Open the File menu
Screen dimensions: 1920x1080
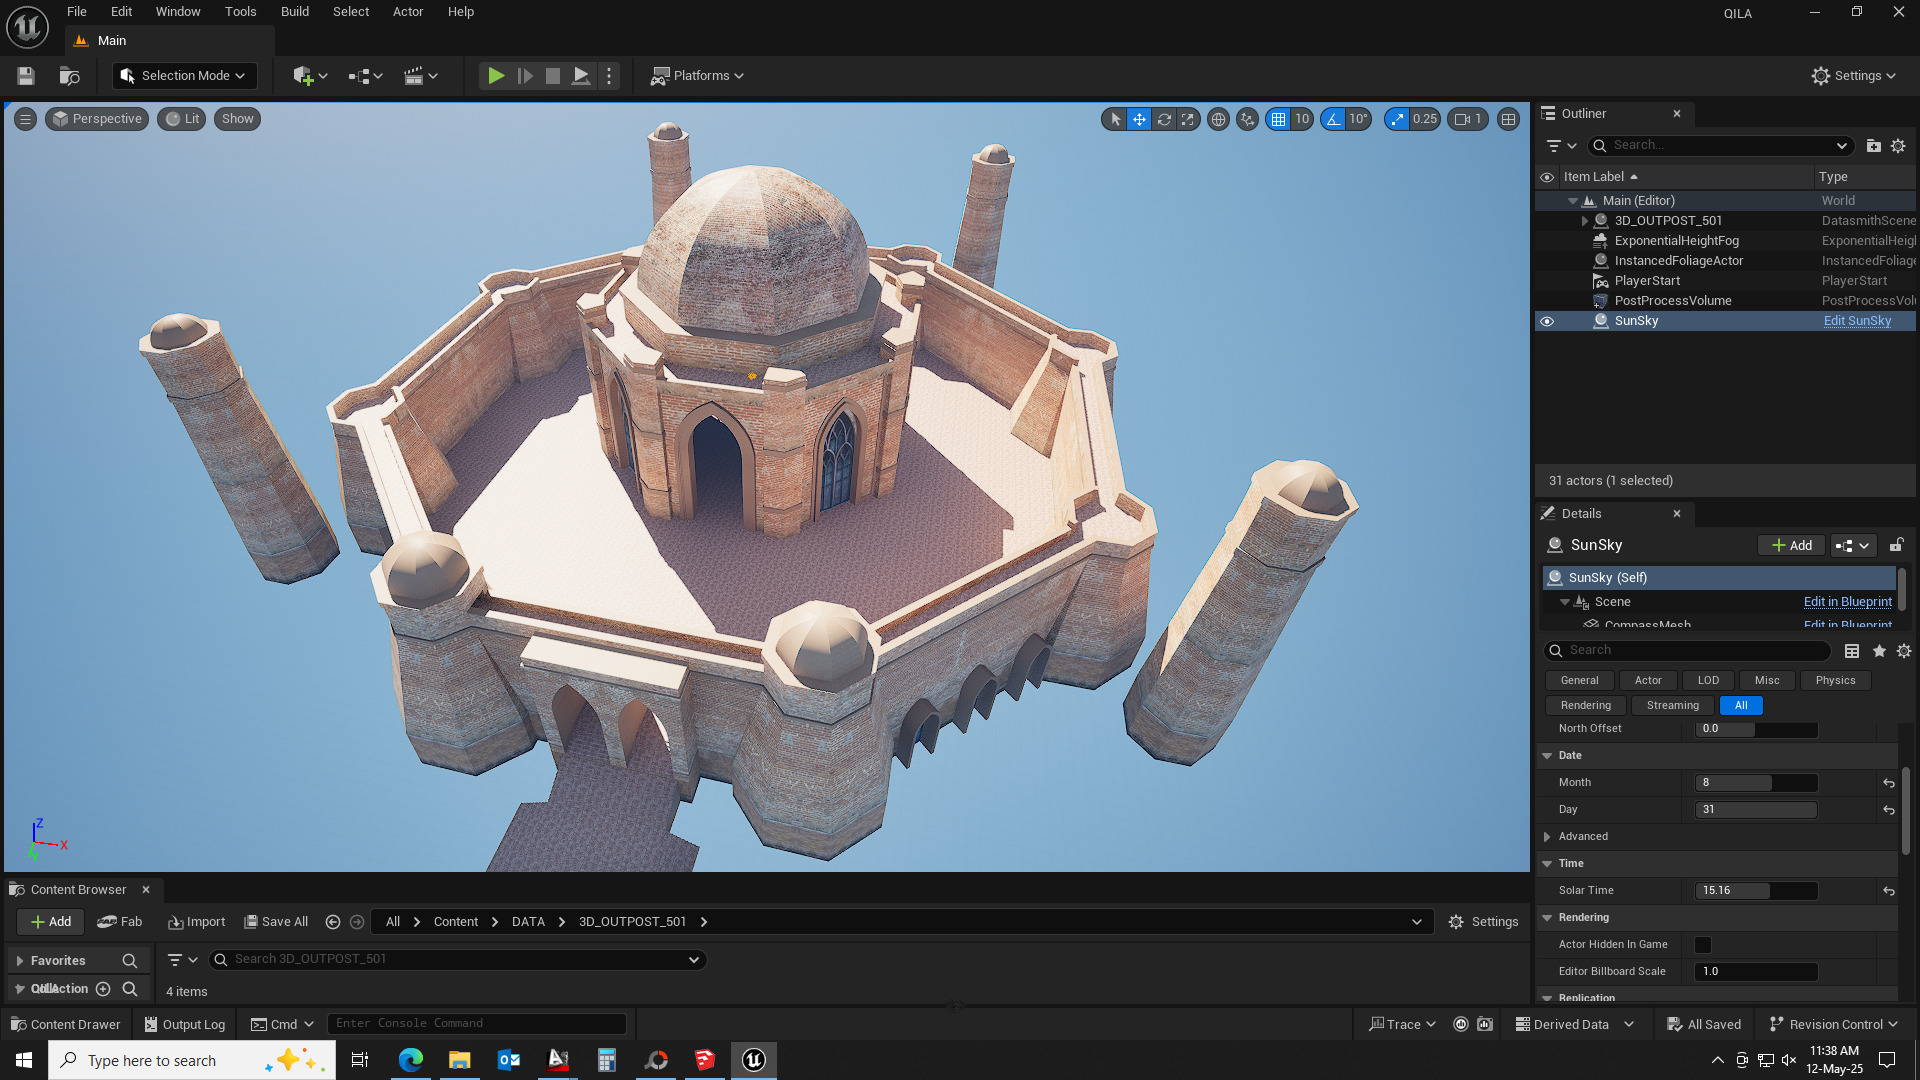(x=76, y=12)
